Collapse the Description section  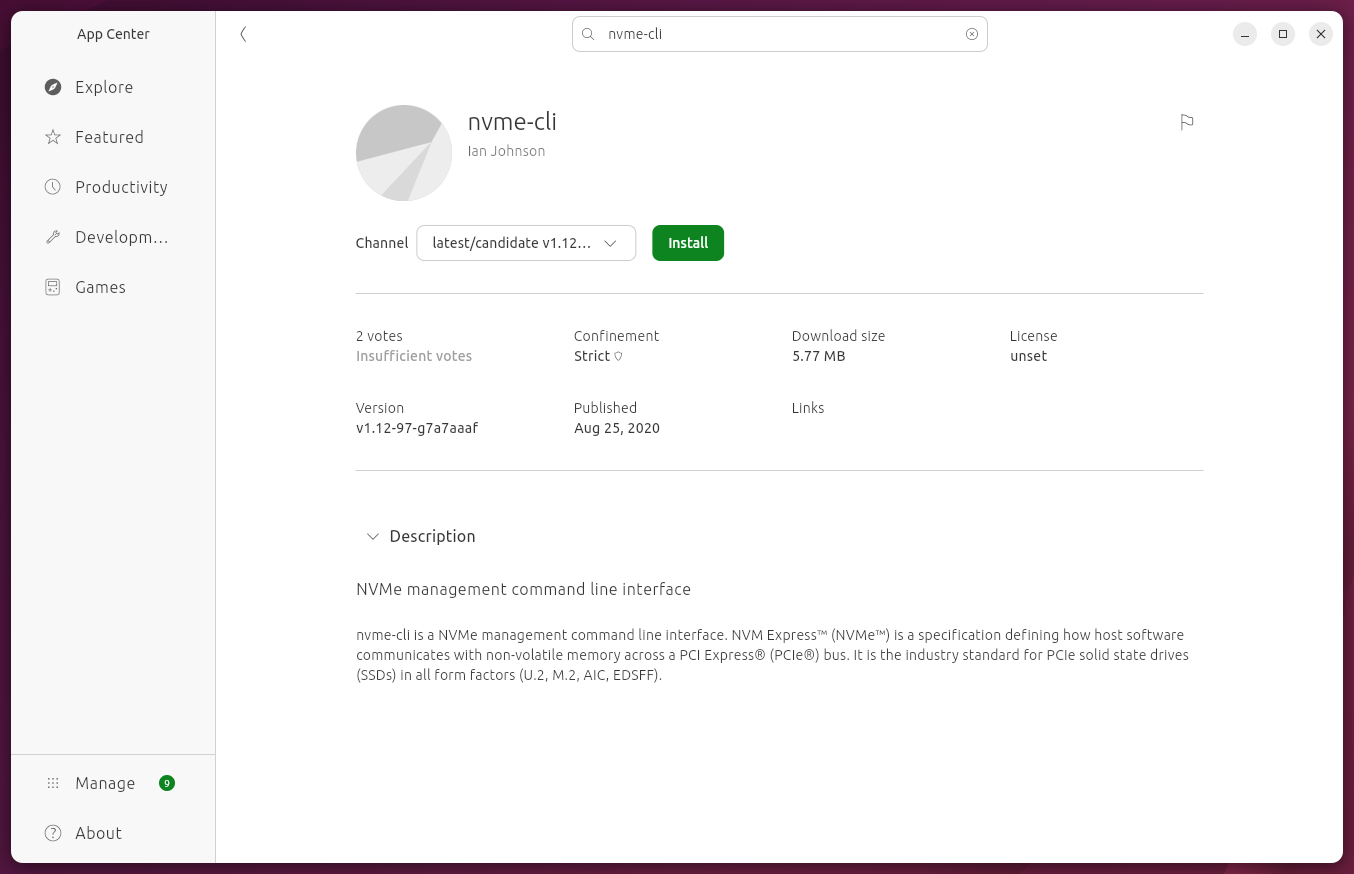coord(373,537)
